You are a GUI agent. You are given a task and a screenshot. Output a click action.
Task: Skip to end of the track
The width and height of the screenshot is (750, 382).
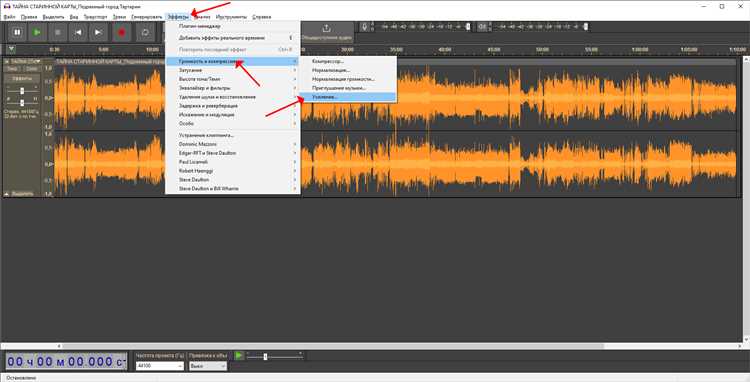(98, 33)
